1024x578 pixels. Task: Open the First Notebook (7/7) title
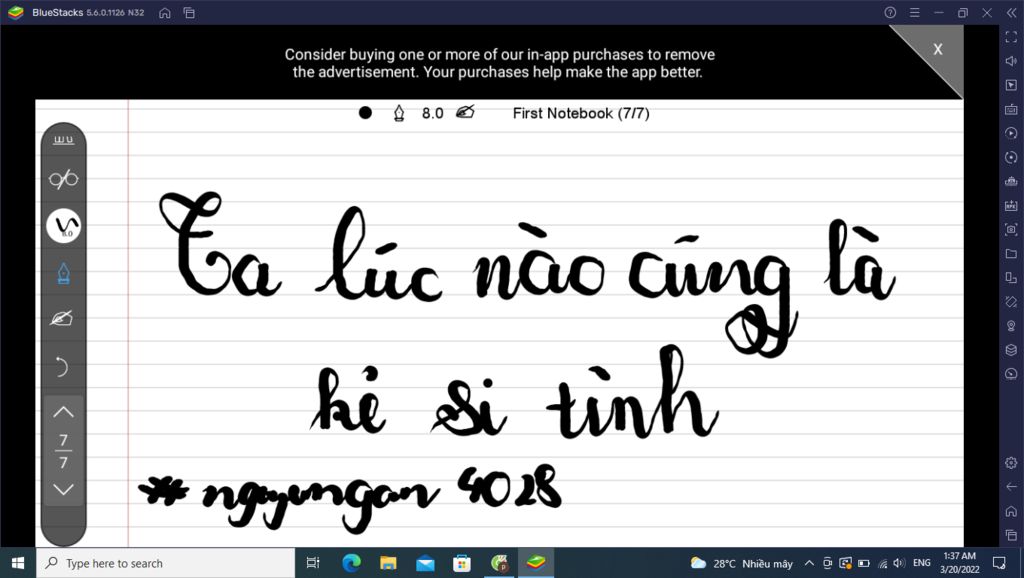tap(581, 114)
